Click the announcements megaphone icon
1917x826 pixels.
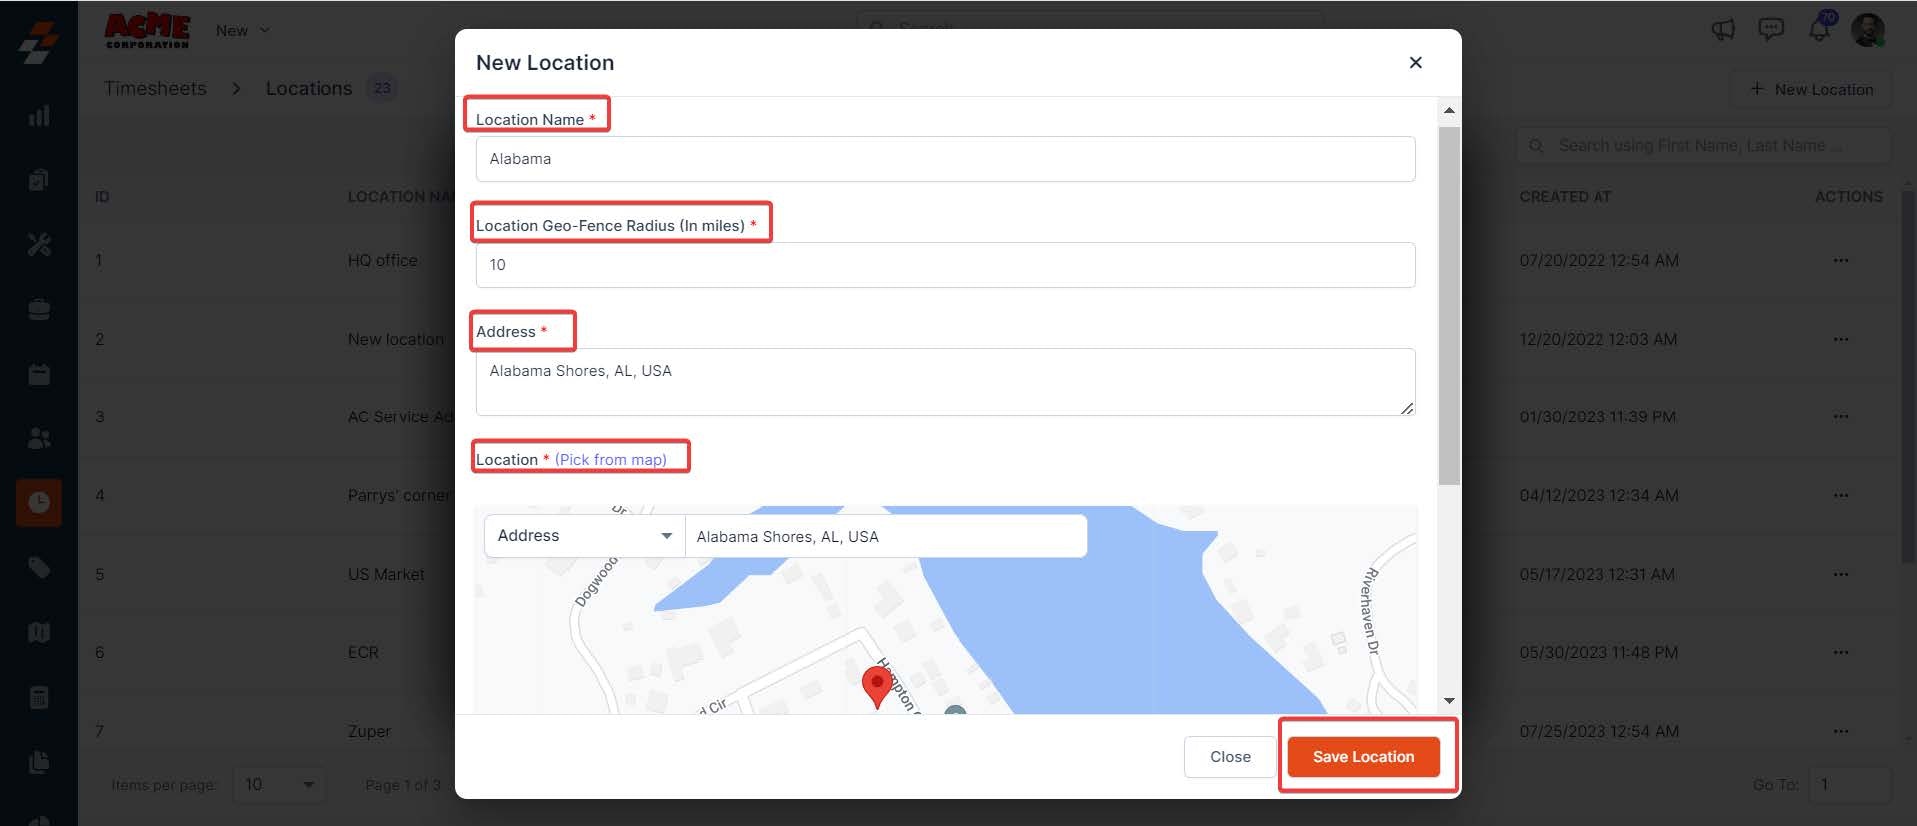click(x=1723, y=29)
